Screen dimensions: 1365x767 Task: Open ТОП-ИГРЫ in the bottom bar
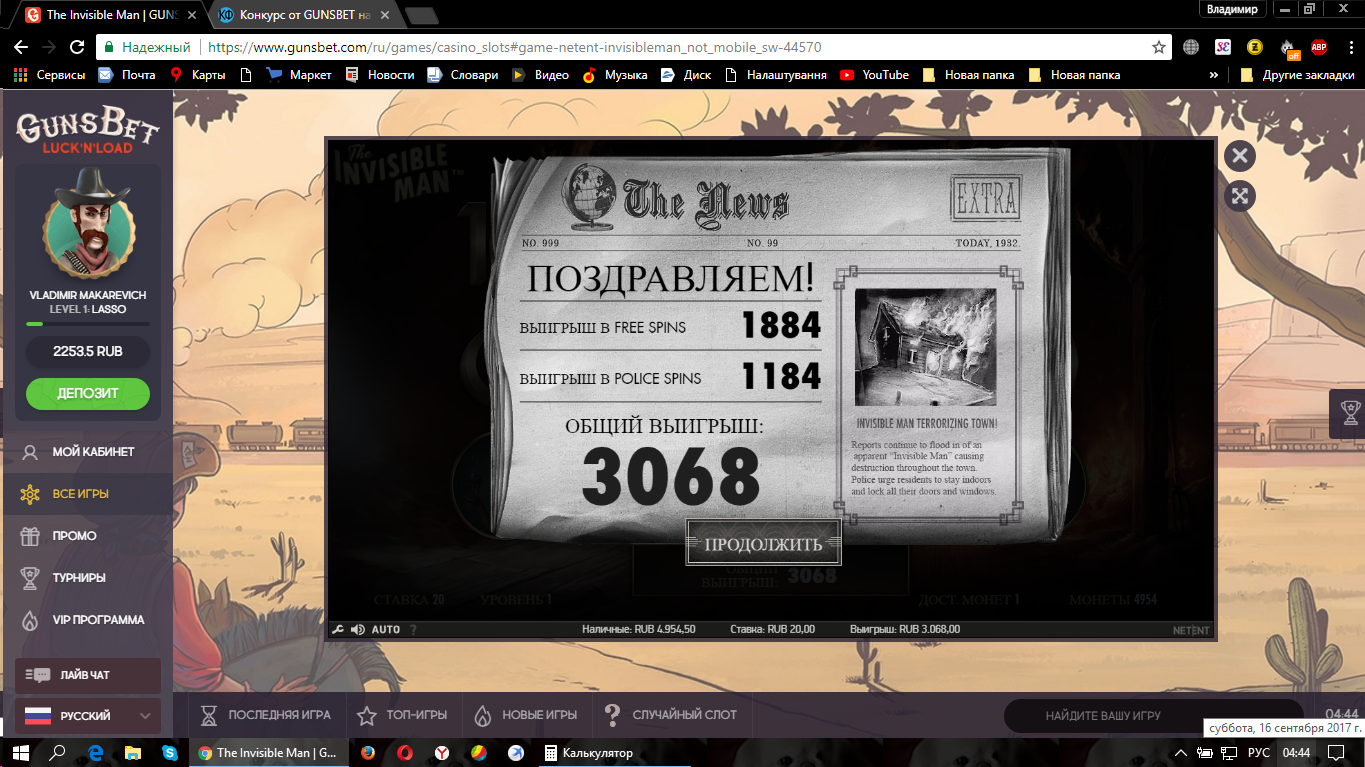coord(402,715)
